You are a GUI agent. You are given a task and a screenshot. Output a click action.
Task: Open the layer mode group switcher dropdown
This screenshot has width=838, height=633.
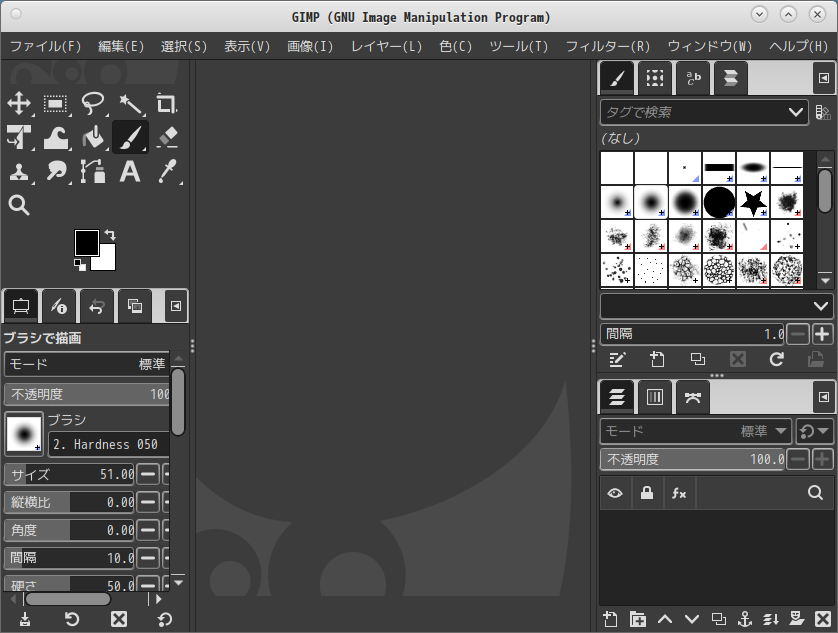click(814, 431)
